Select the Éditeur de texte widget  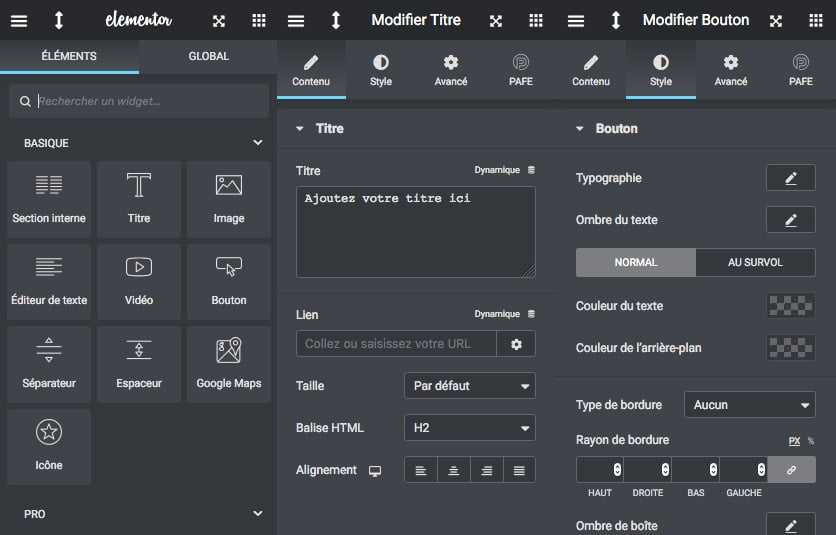[49, 282]
